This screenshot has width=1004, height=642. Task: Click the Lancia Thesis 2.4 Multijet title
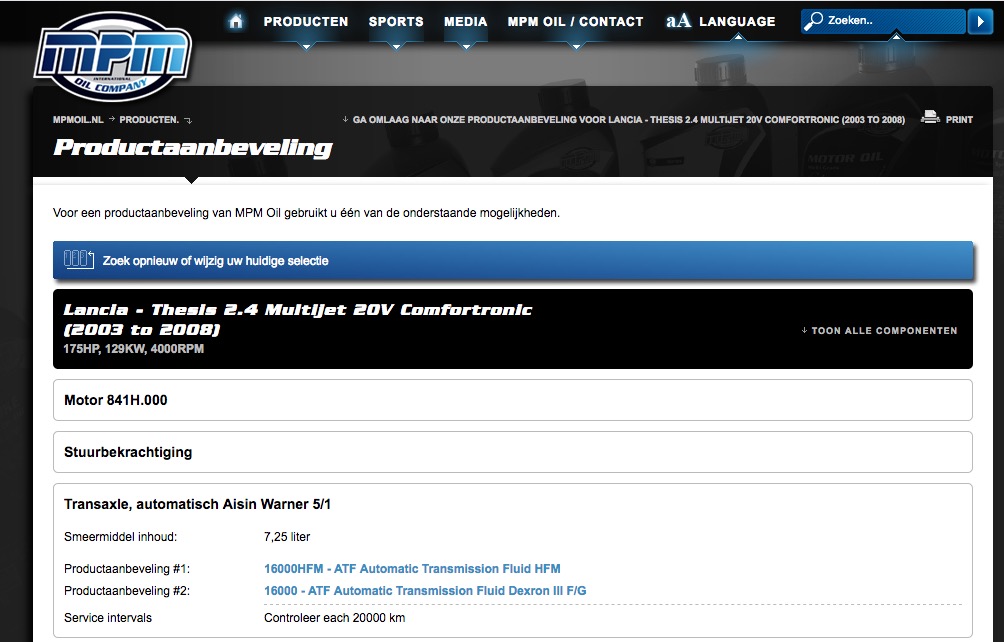pyautogui.click(x=298, y=319)
